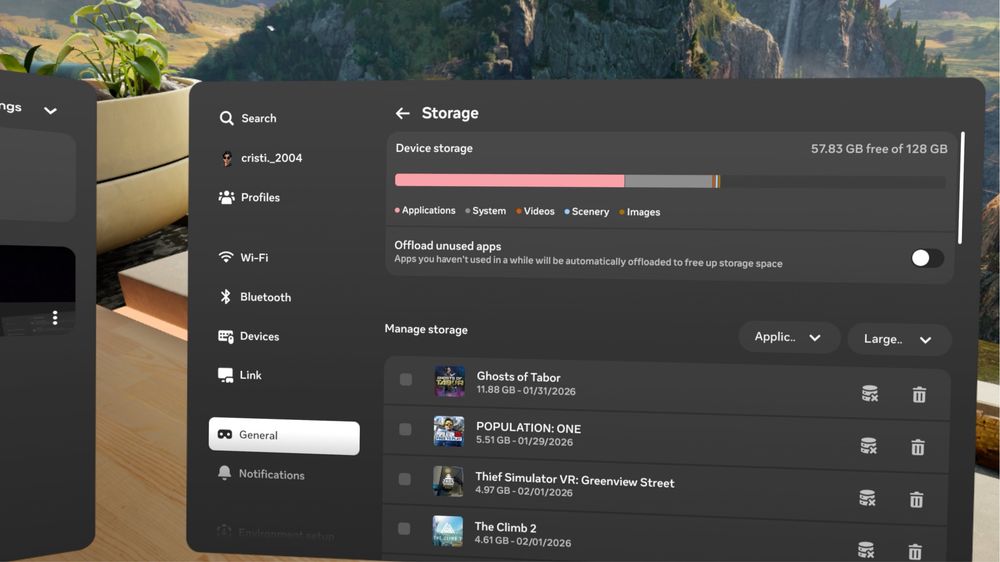Click the Notifications bell icon
This screenshot has height=562, width=1000.
224,473
